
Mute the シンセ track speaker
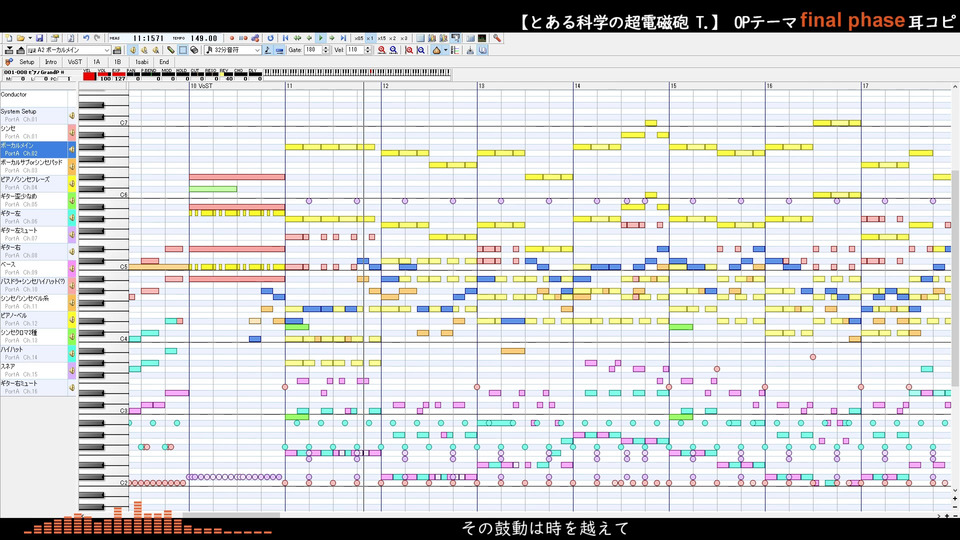coord(72,132)
